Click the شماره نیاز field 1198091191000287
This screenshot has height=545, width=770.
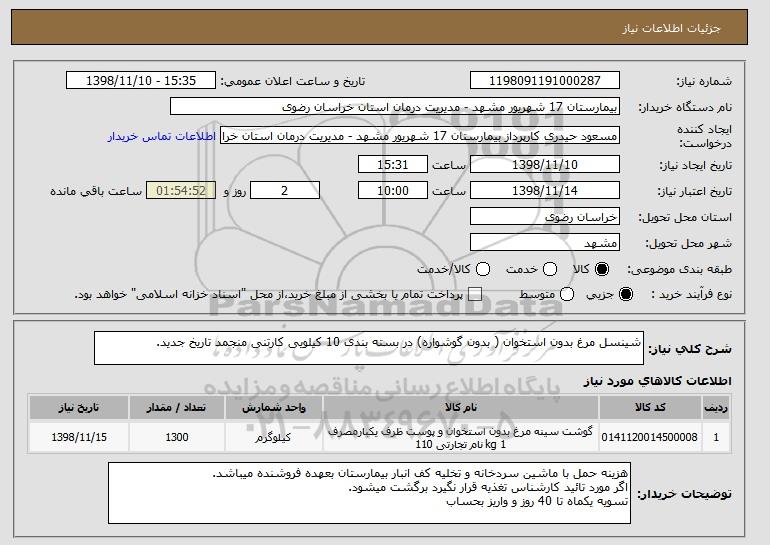(x=545, y=81)
